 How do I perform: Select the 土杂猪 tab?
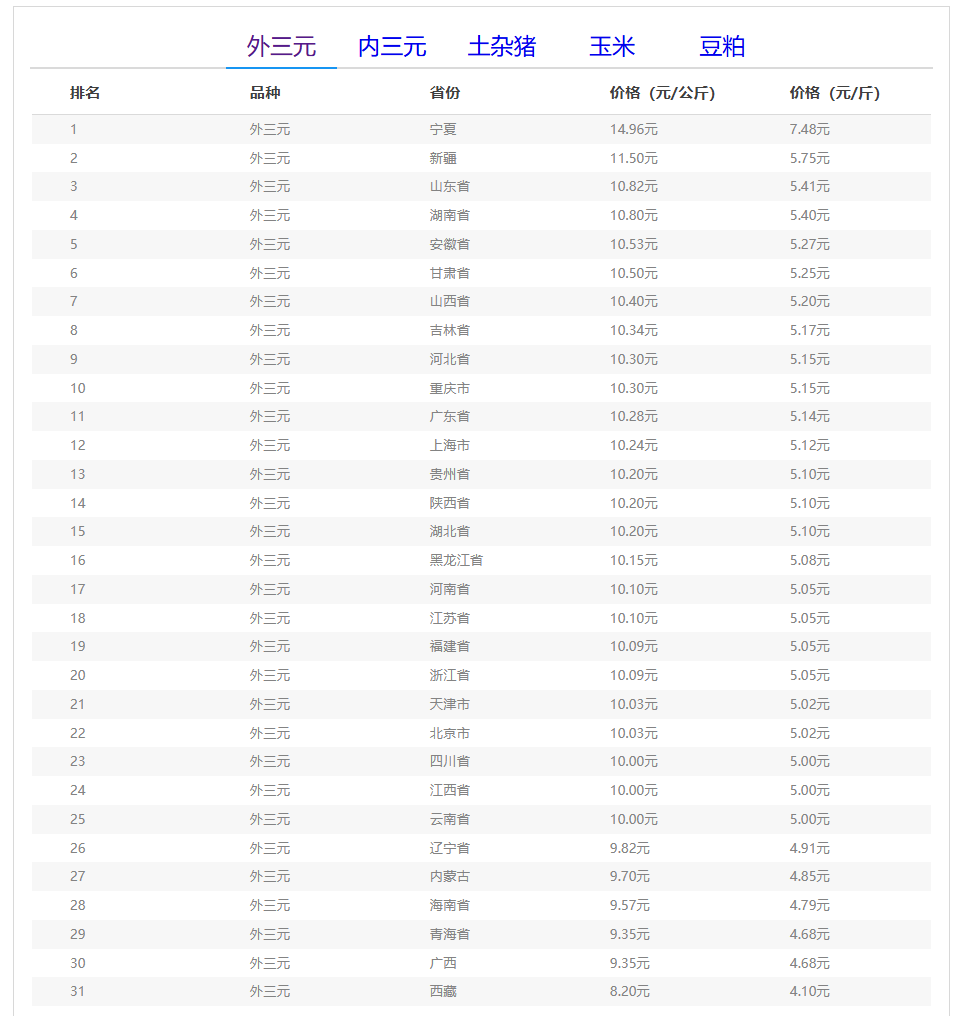point(502,47)
